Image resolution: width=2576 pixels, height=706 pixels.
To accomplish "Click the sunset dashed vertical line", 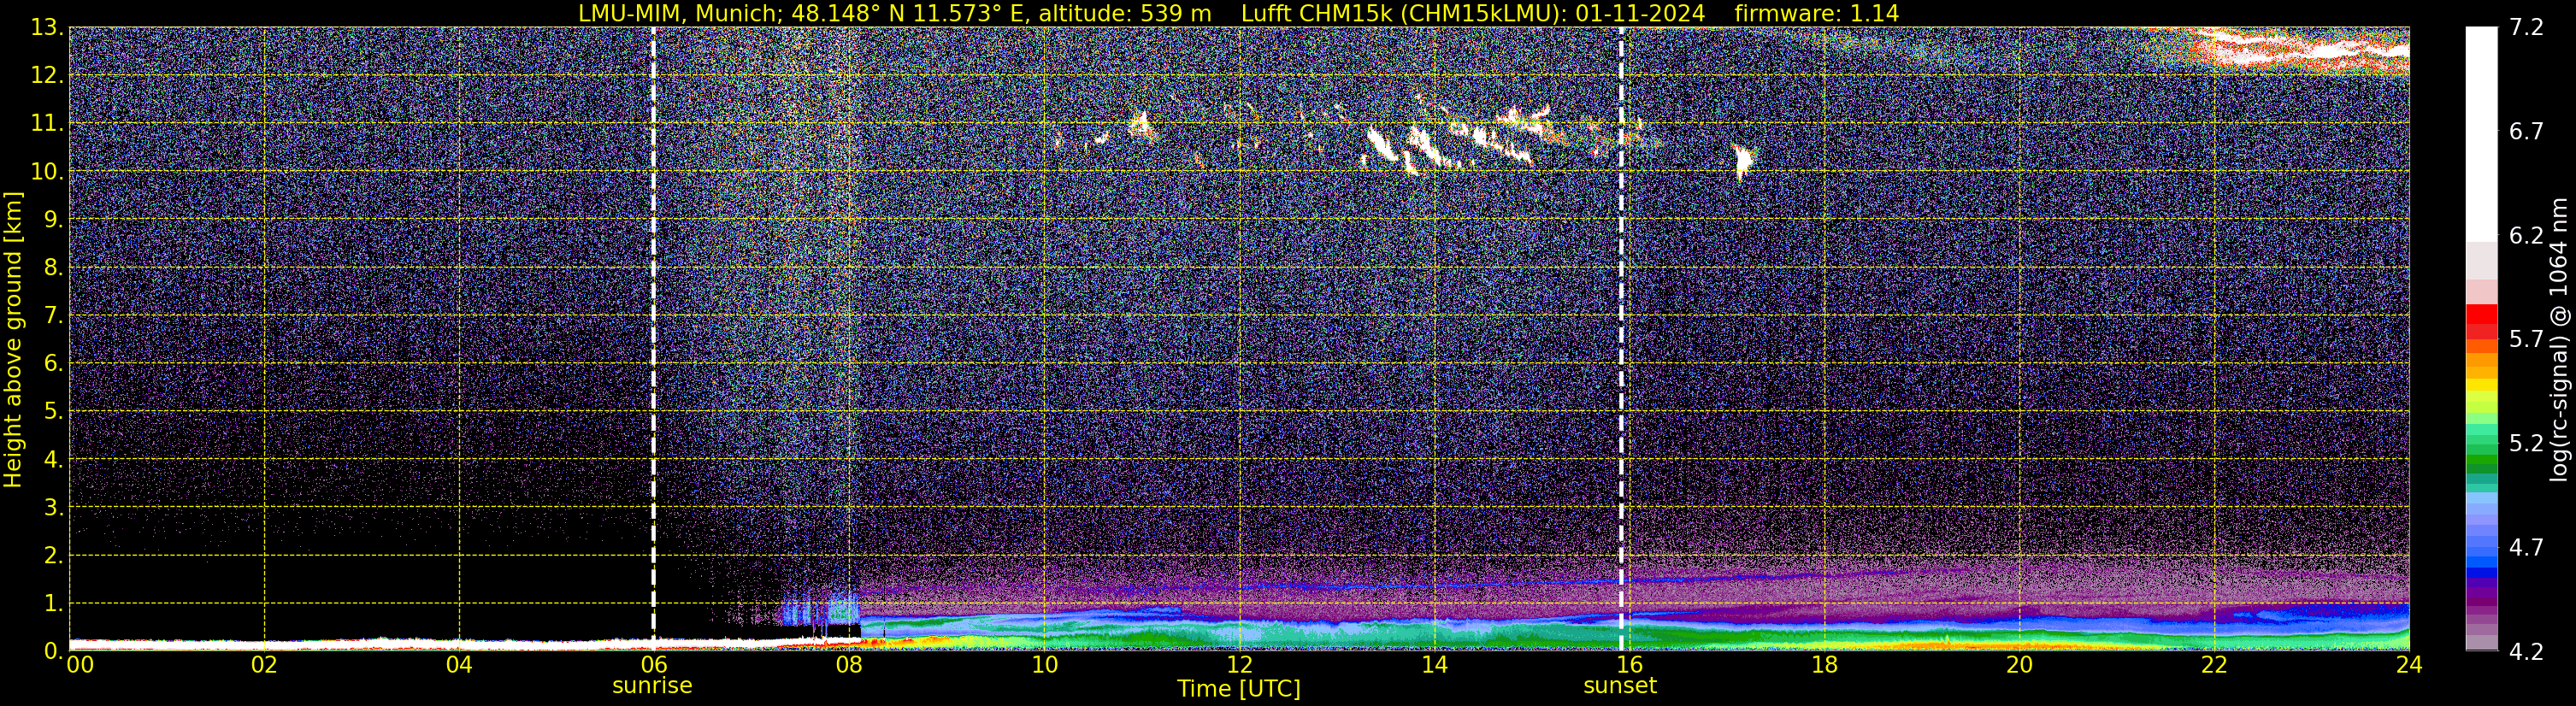I will (1620, 339).
